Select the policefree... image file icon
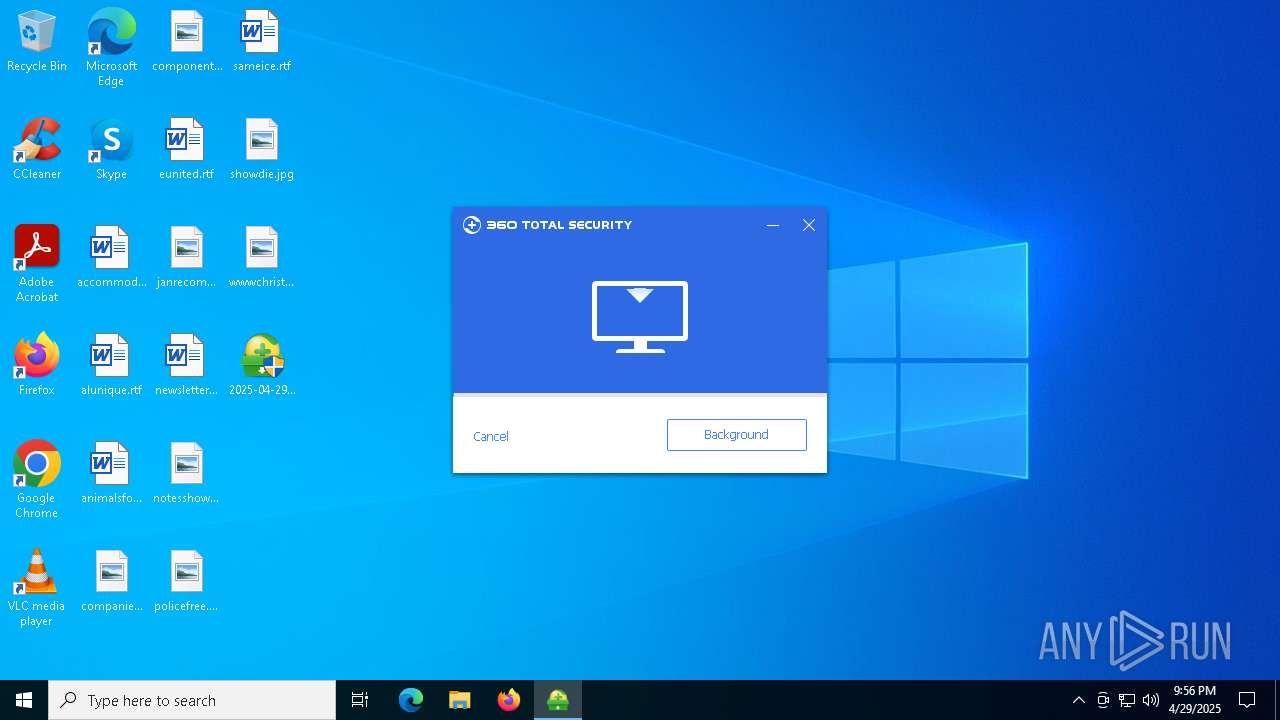Viewport: 1280px width, 720px height. click(x=187, y=582)
